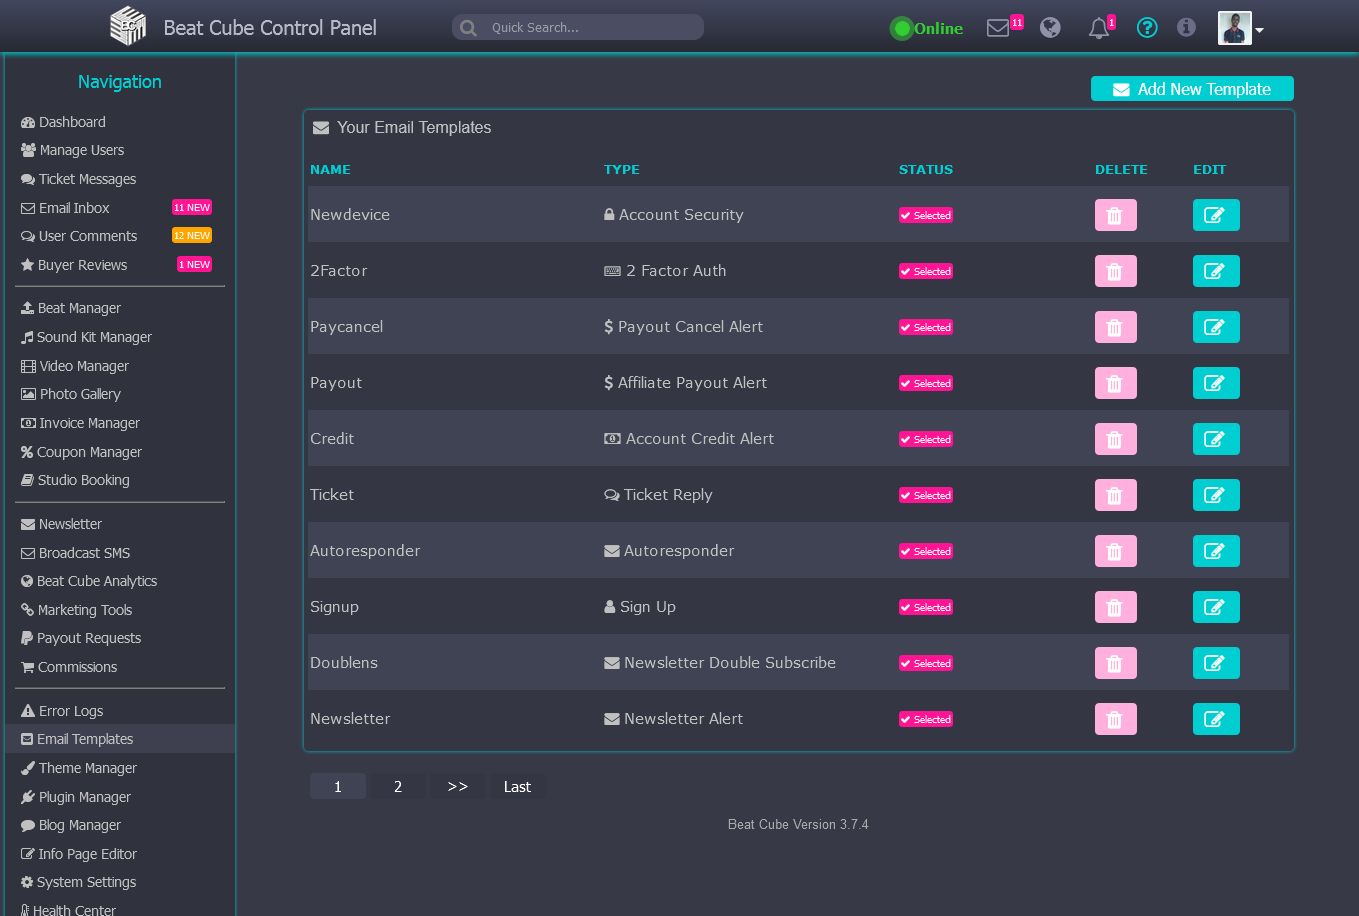This screenshot has width=1359, height=916.
Task: Edit the Doublens template
Action: coord(1216,663)
